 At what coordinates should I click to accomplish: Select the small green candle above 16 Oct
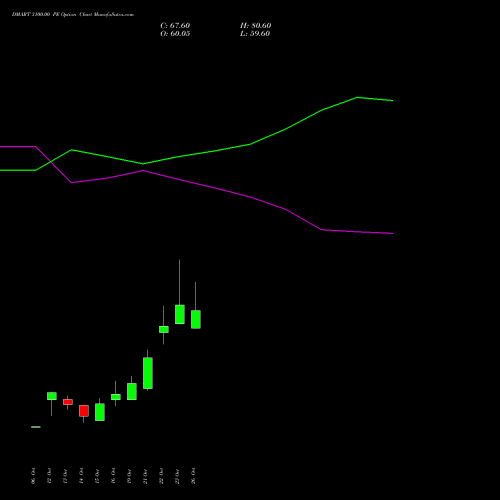click(x=116, y=397)
